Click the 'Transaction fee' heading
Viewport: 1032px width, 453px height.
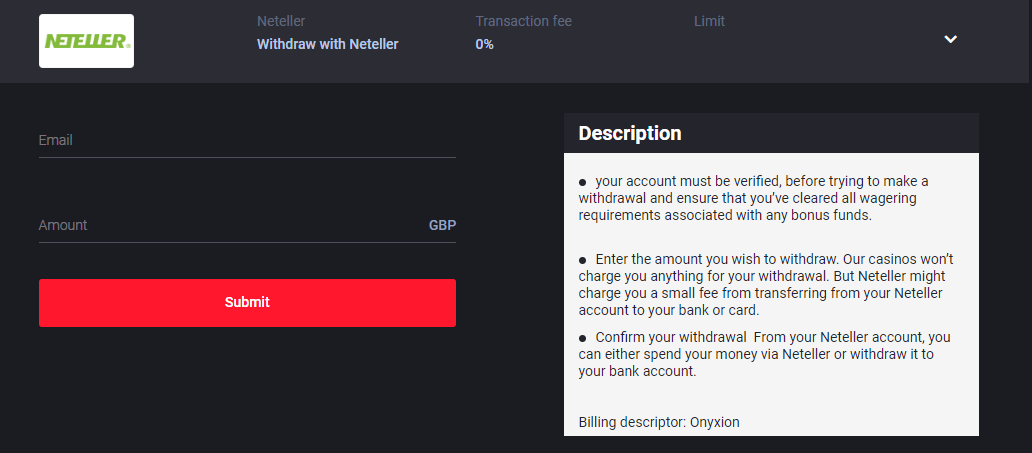point(523,21)
